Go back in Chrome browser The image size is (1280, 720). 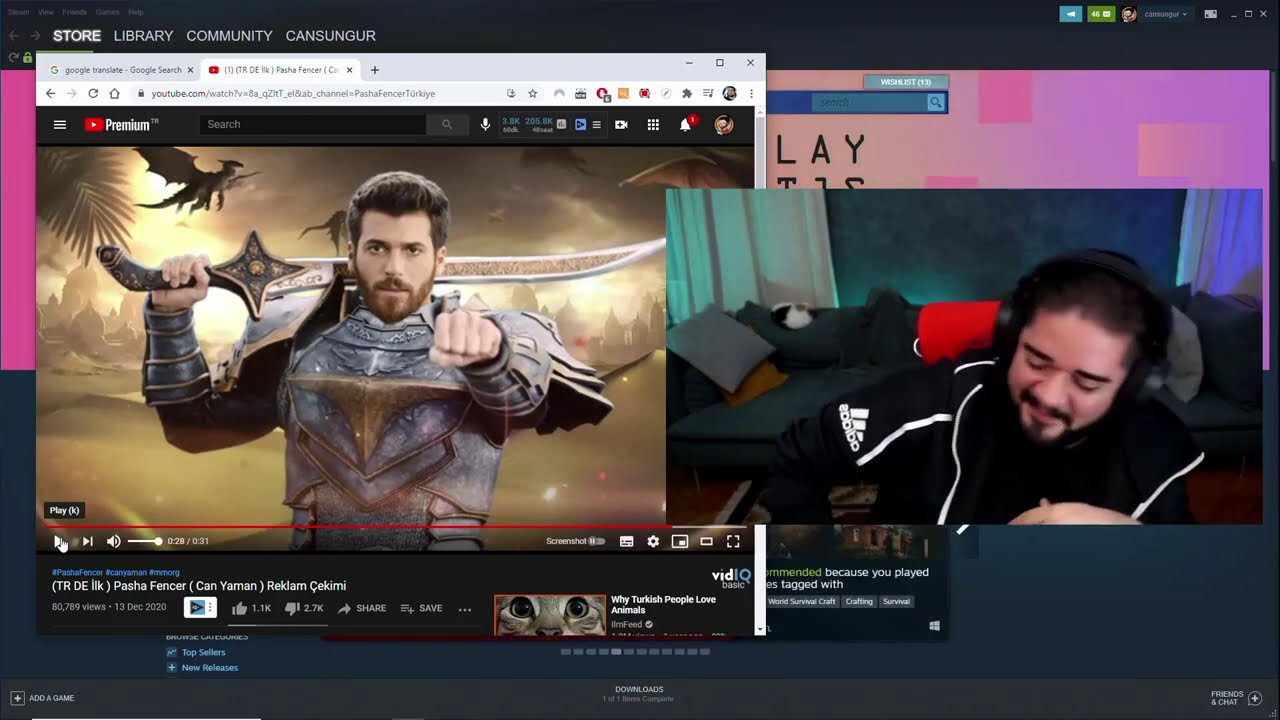(x=50, y=93)
